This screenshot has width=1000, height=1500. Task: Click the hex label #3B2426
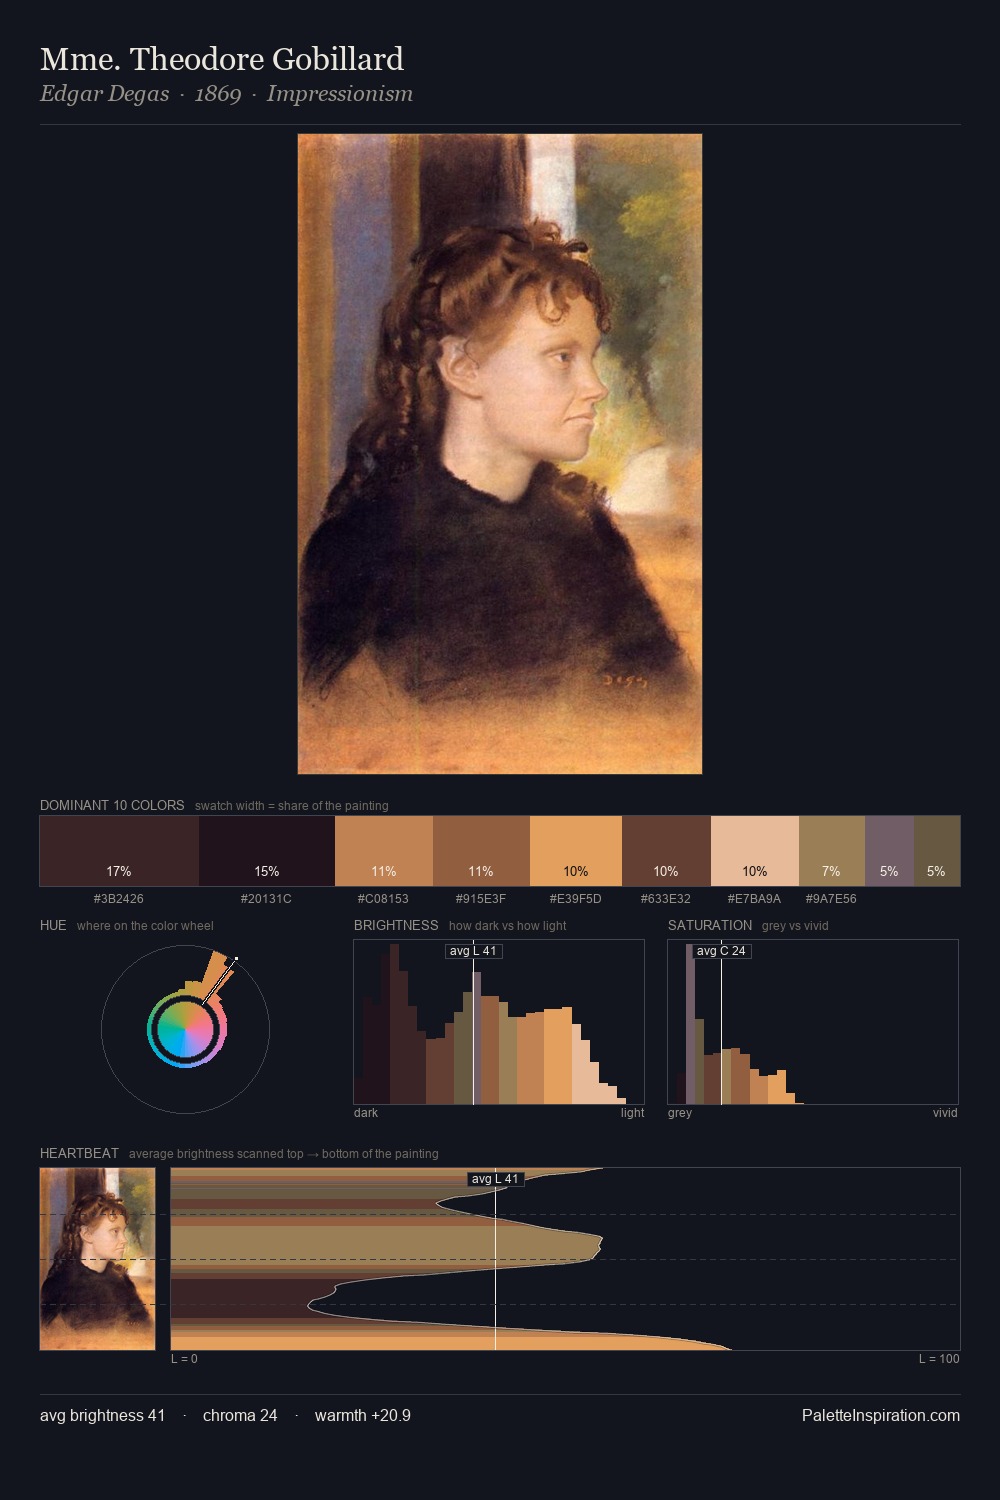119,899
